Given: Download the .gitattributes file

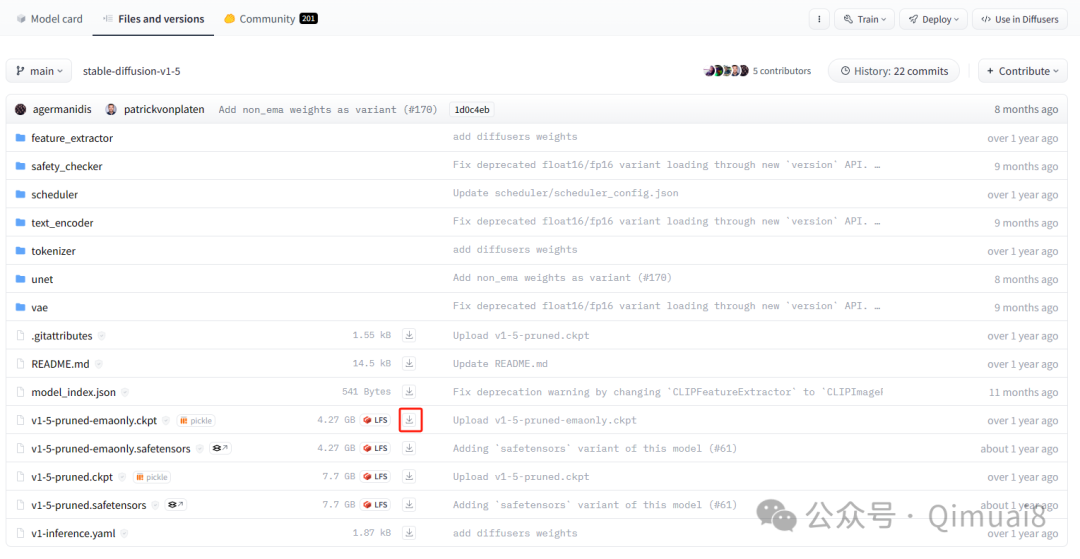Looking at the screenshot, I should tap(409, 335).
